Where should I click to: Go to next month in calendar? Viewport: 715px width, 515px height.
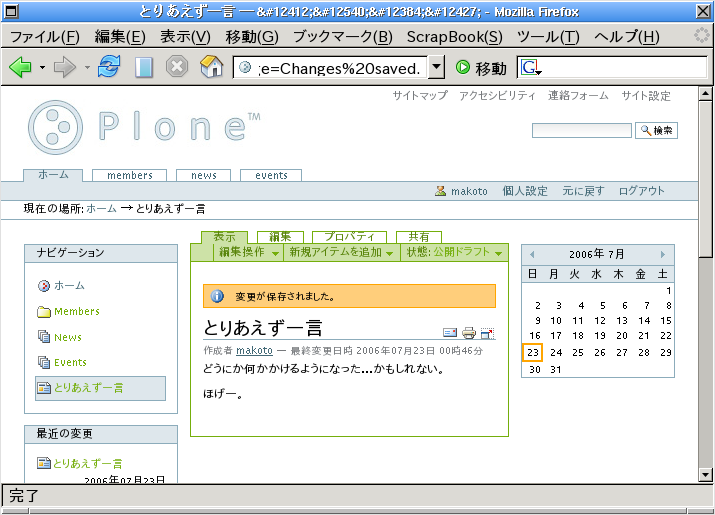click(663, 255)
